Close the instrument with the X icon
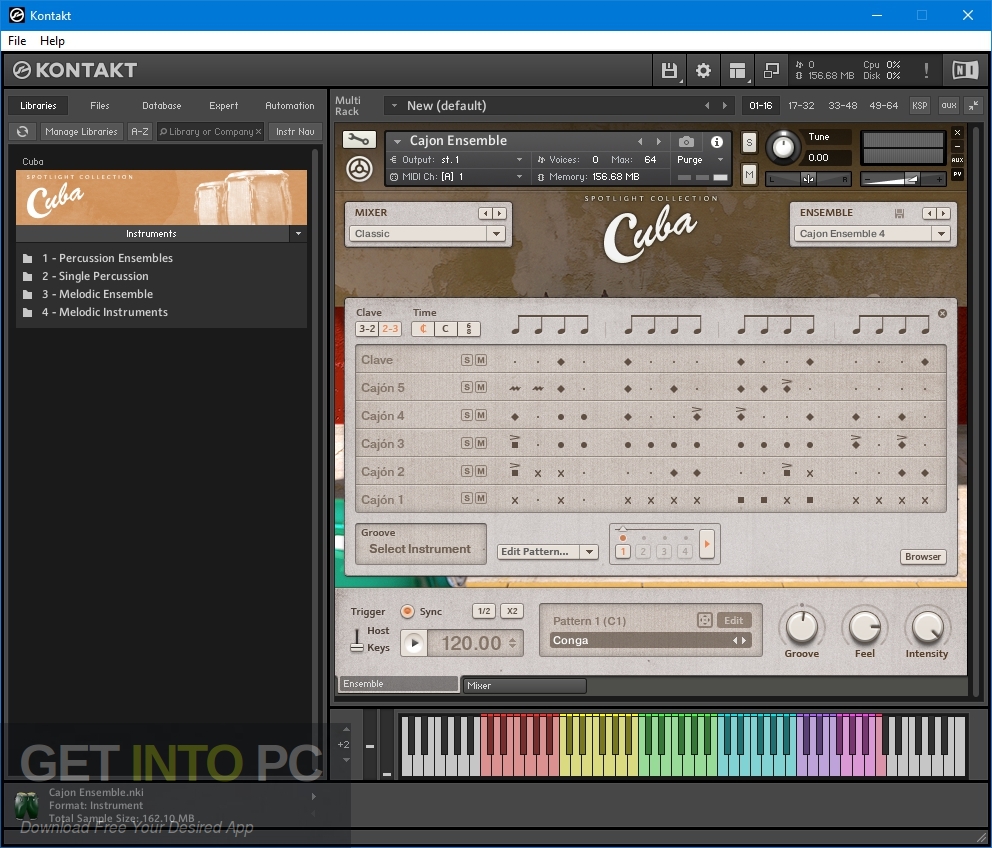The height and width of the screenshot is (848, 992). (x=957, y=132)
